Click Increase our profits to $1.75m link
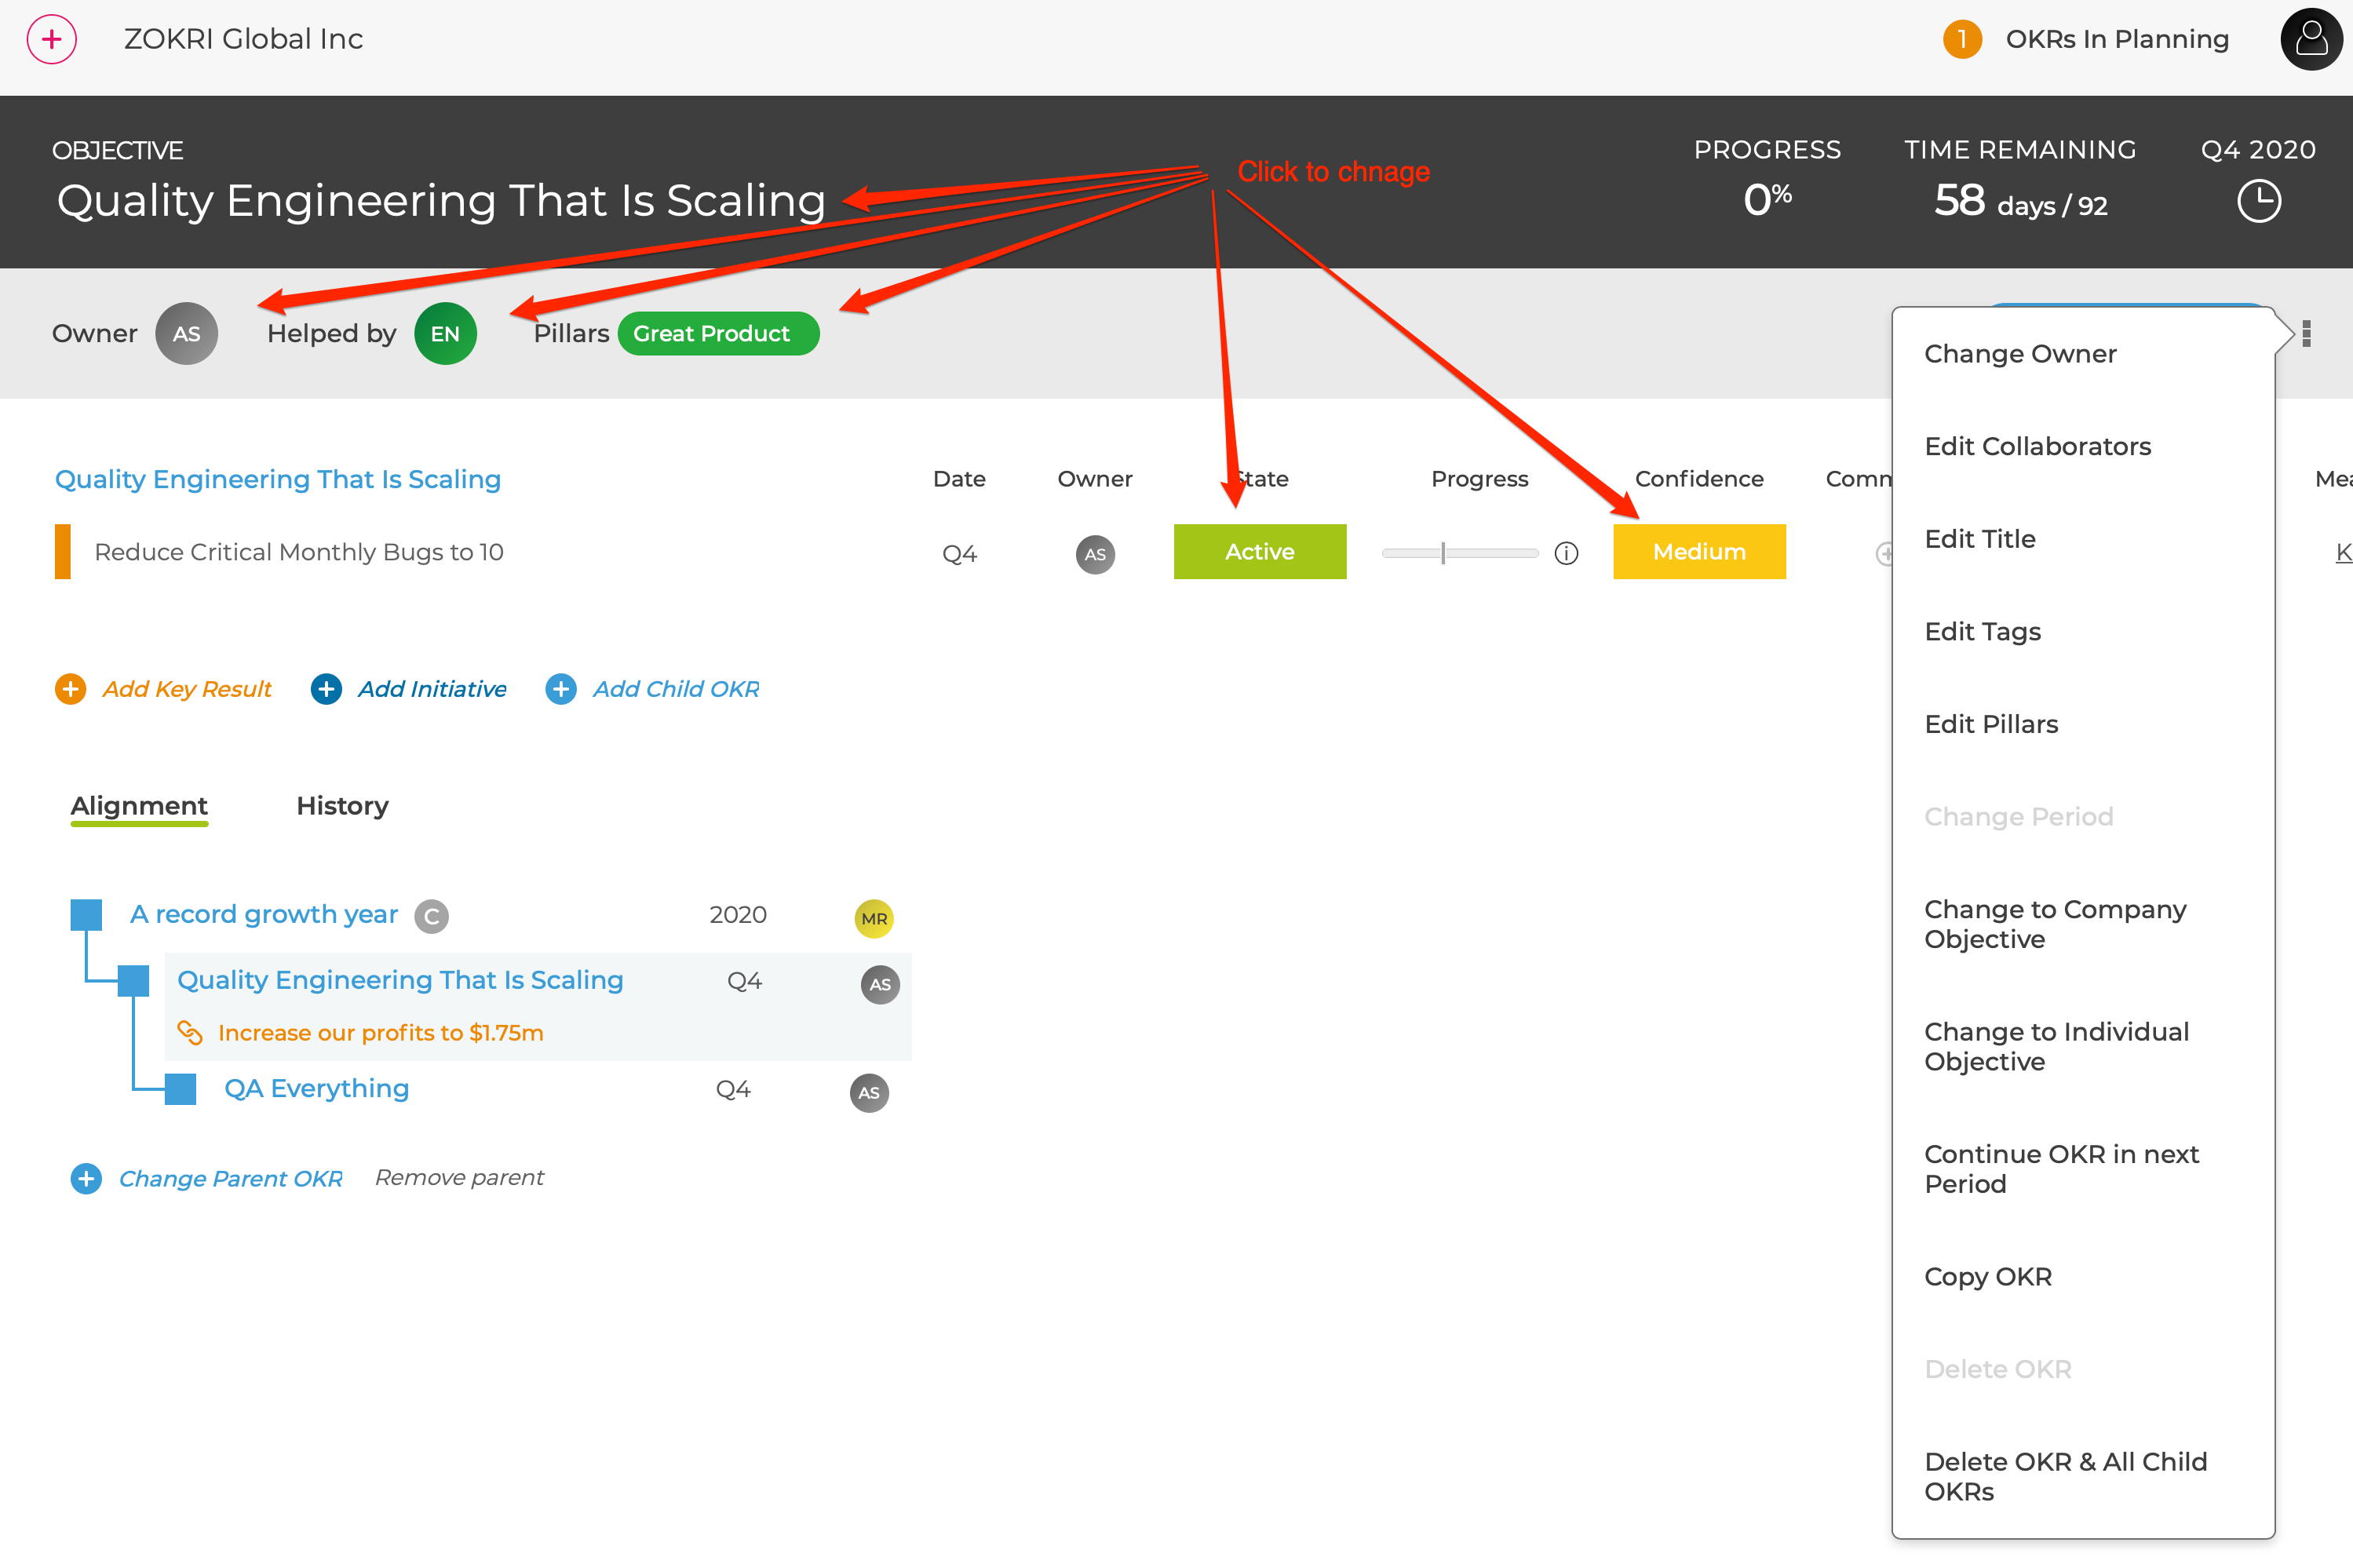The image size is (2353, 1568). (x=380, y=1032)
